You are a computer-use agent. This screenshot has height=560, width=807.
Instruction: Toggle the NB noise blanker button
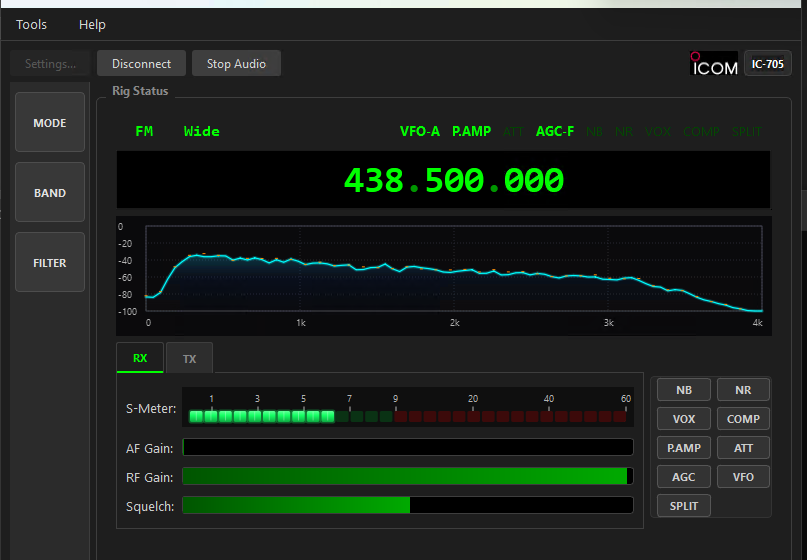click(683, 390)
